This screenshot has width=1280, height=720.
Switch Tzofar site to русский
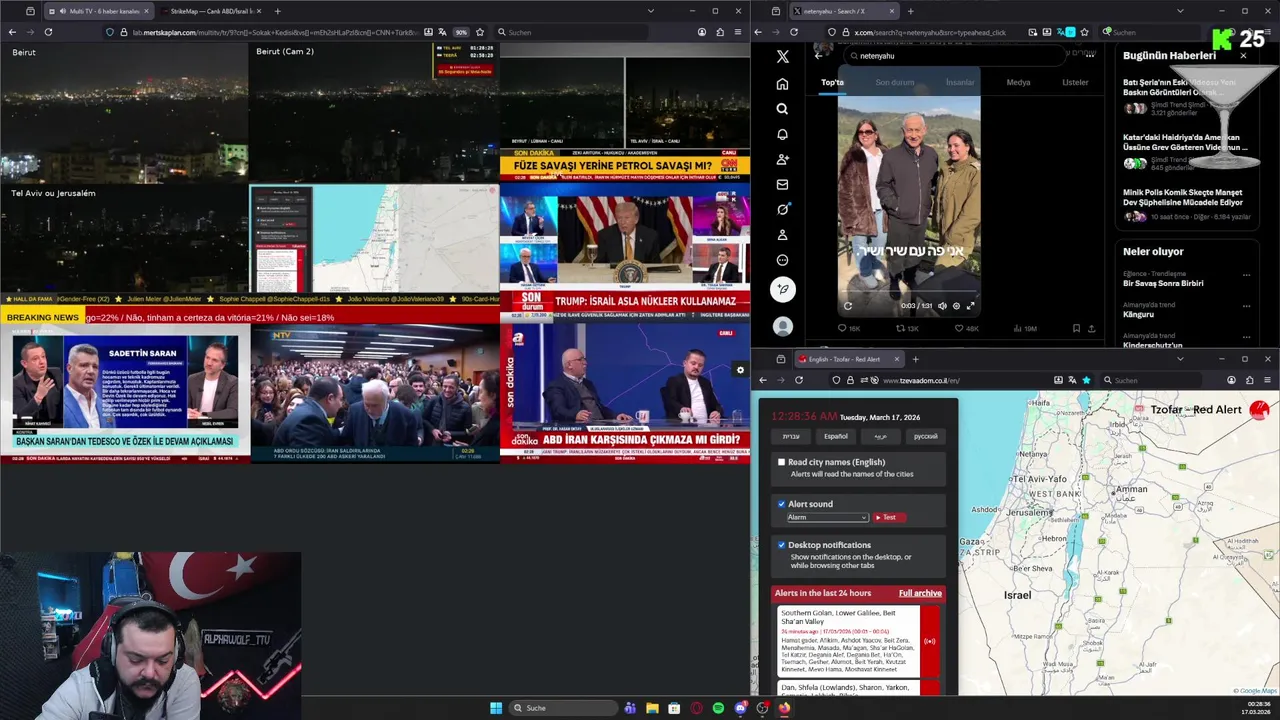[925, 436]
